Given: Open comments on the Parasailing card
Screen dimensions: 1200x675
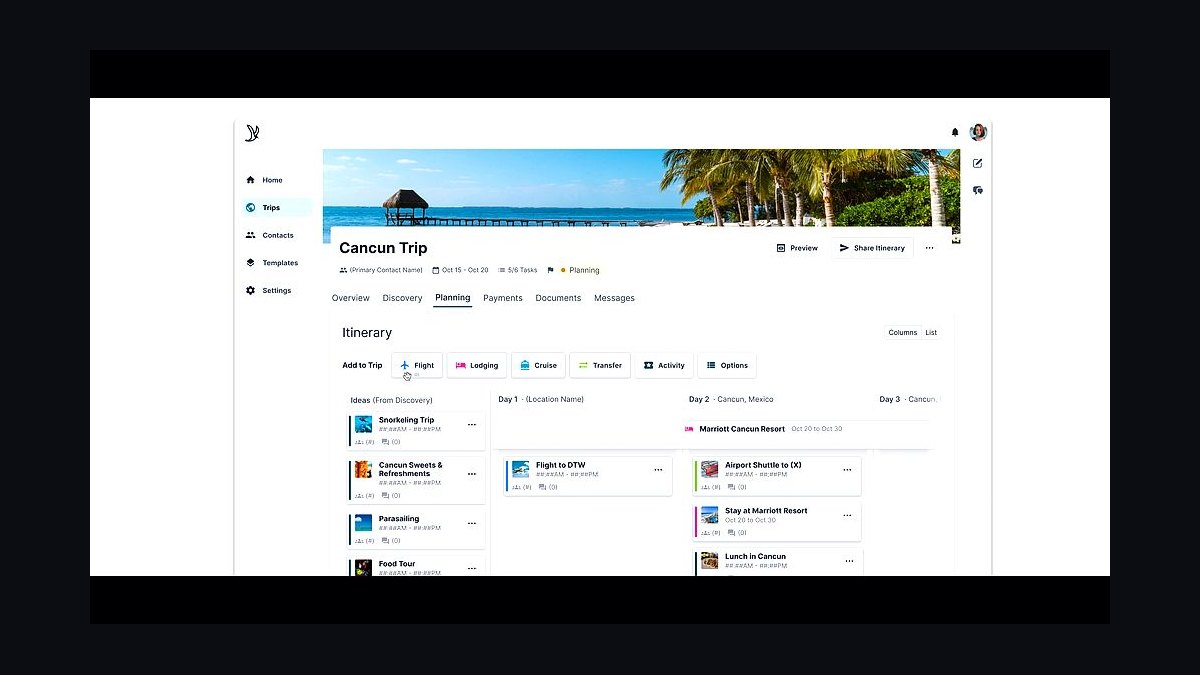Looking at the screenshot, I should pos(391,541).
